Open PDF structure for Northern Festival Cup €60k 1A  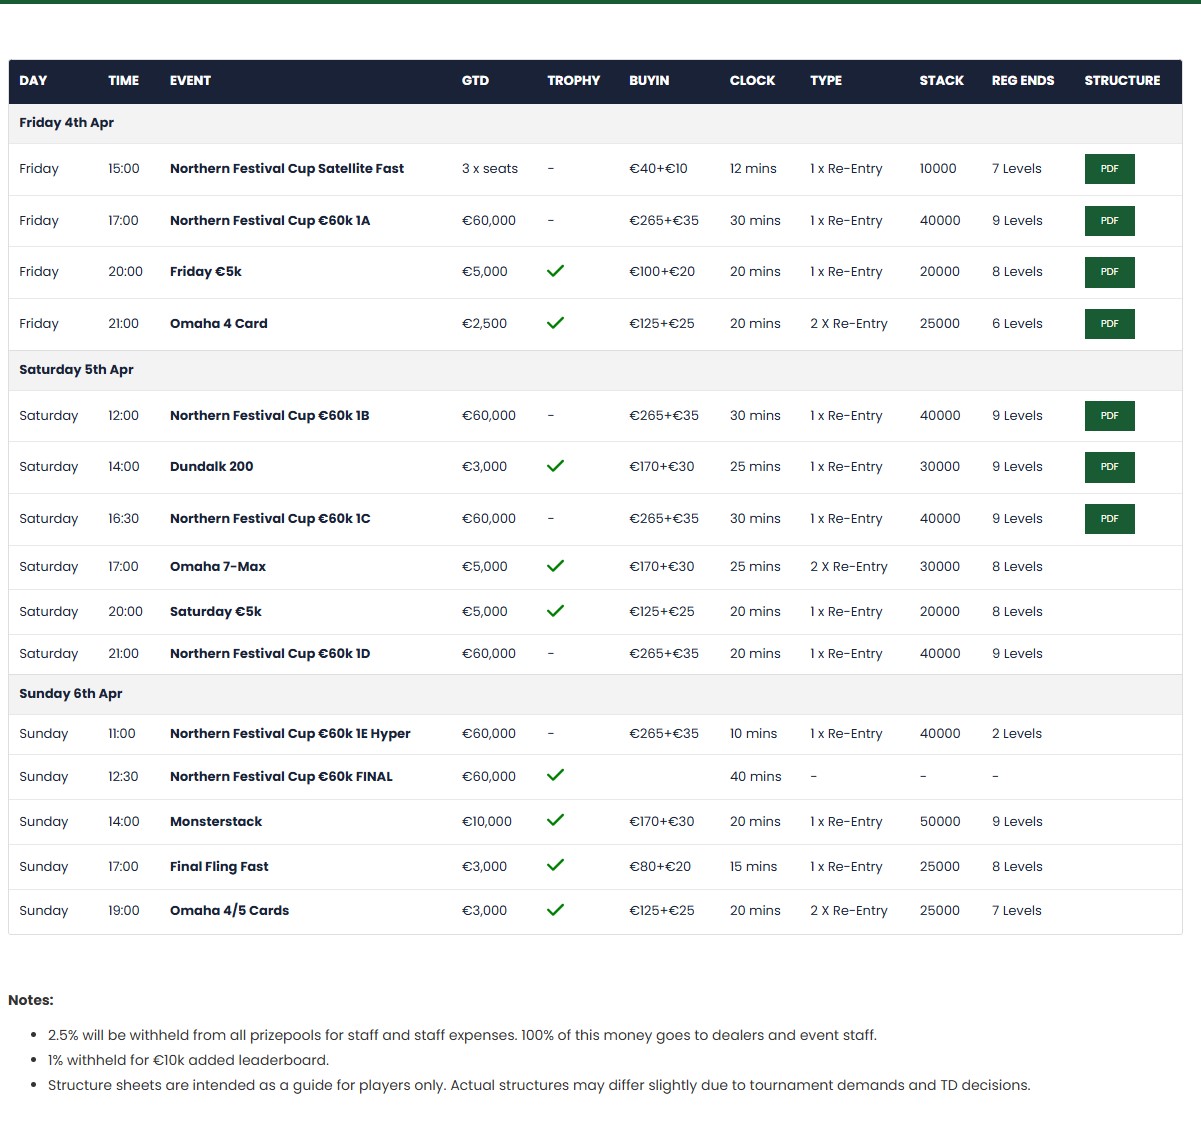tap(1109, 221)
